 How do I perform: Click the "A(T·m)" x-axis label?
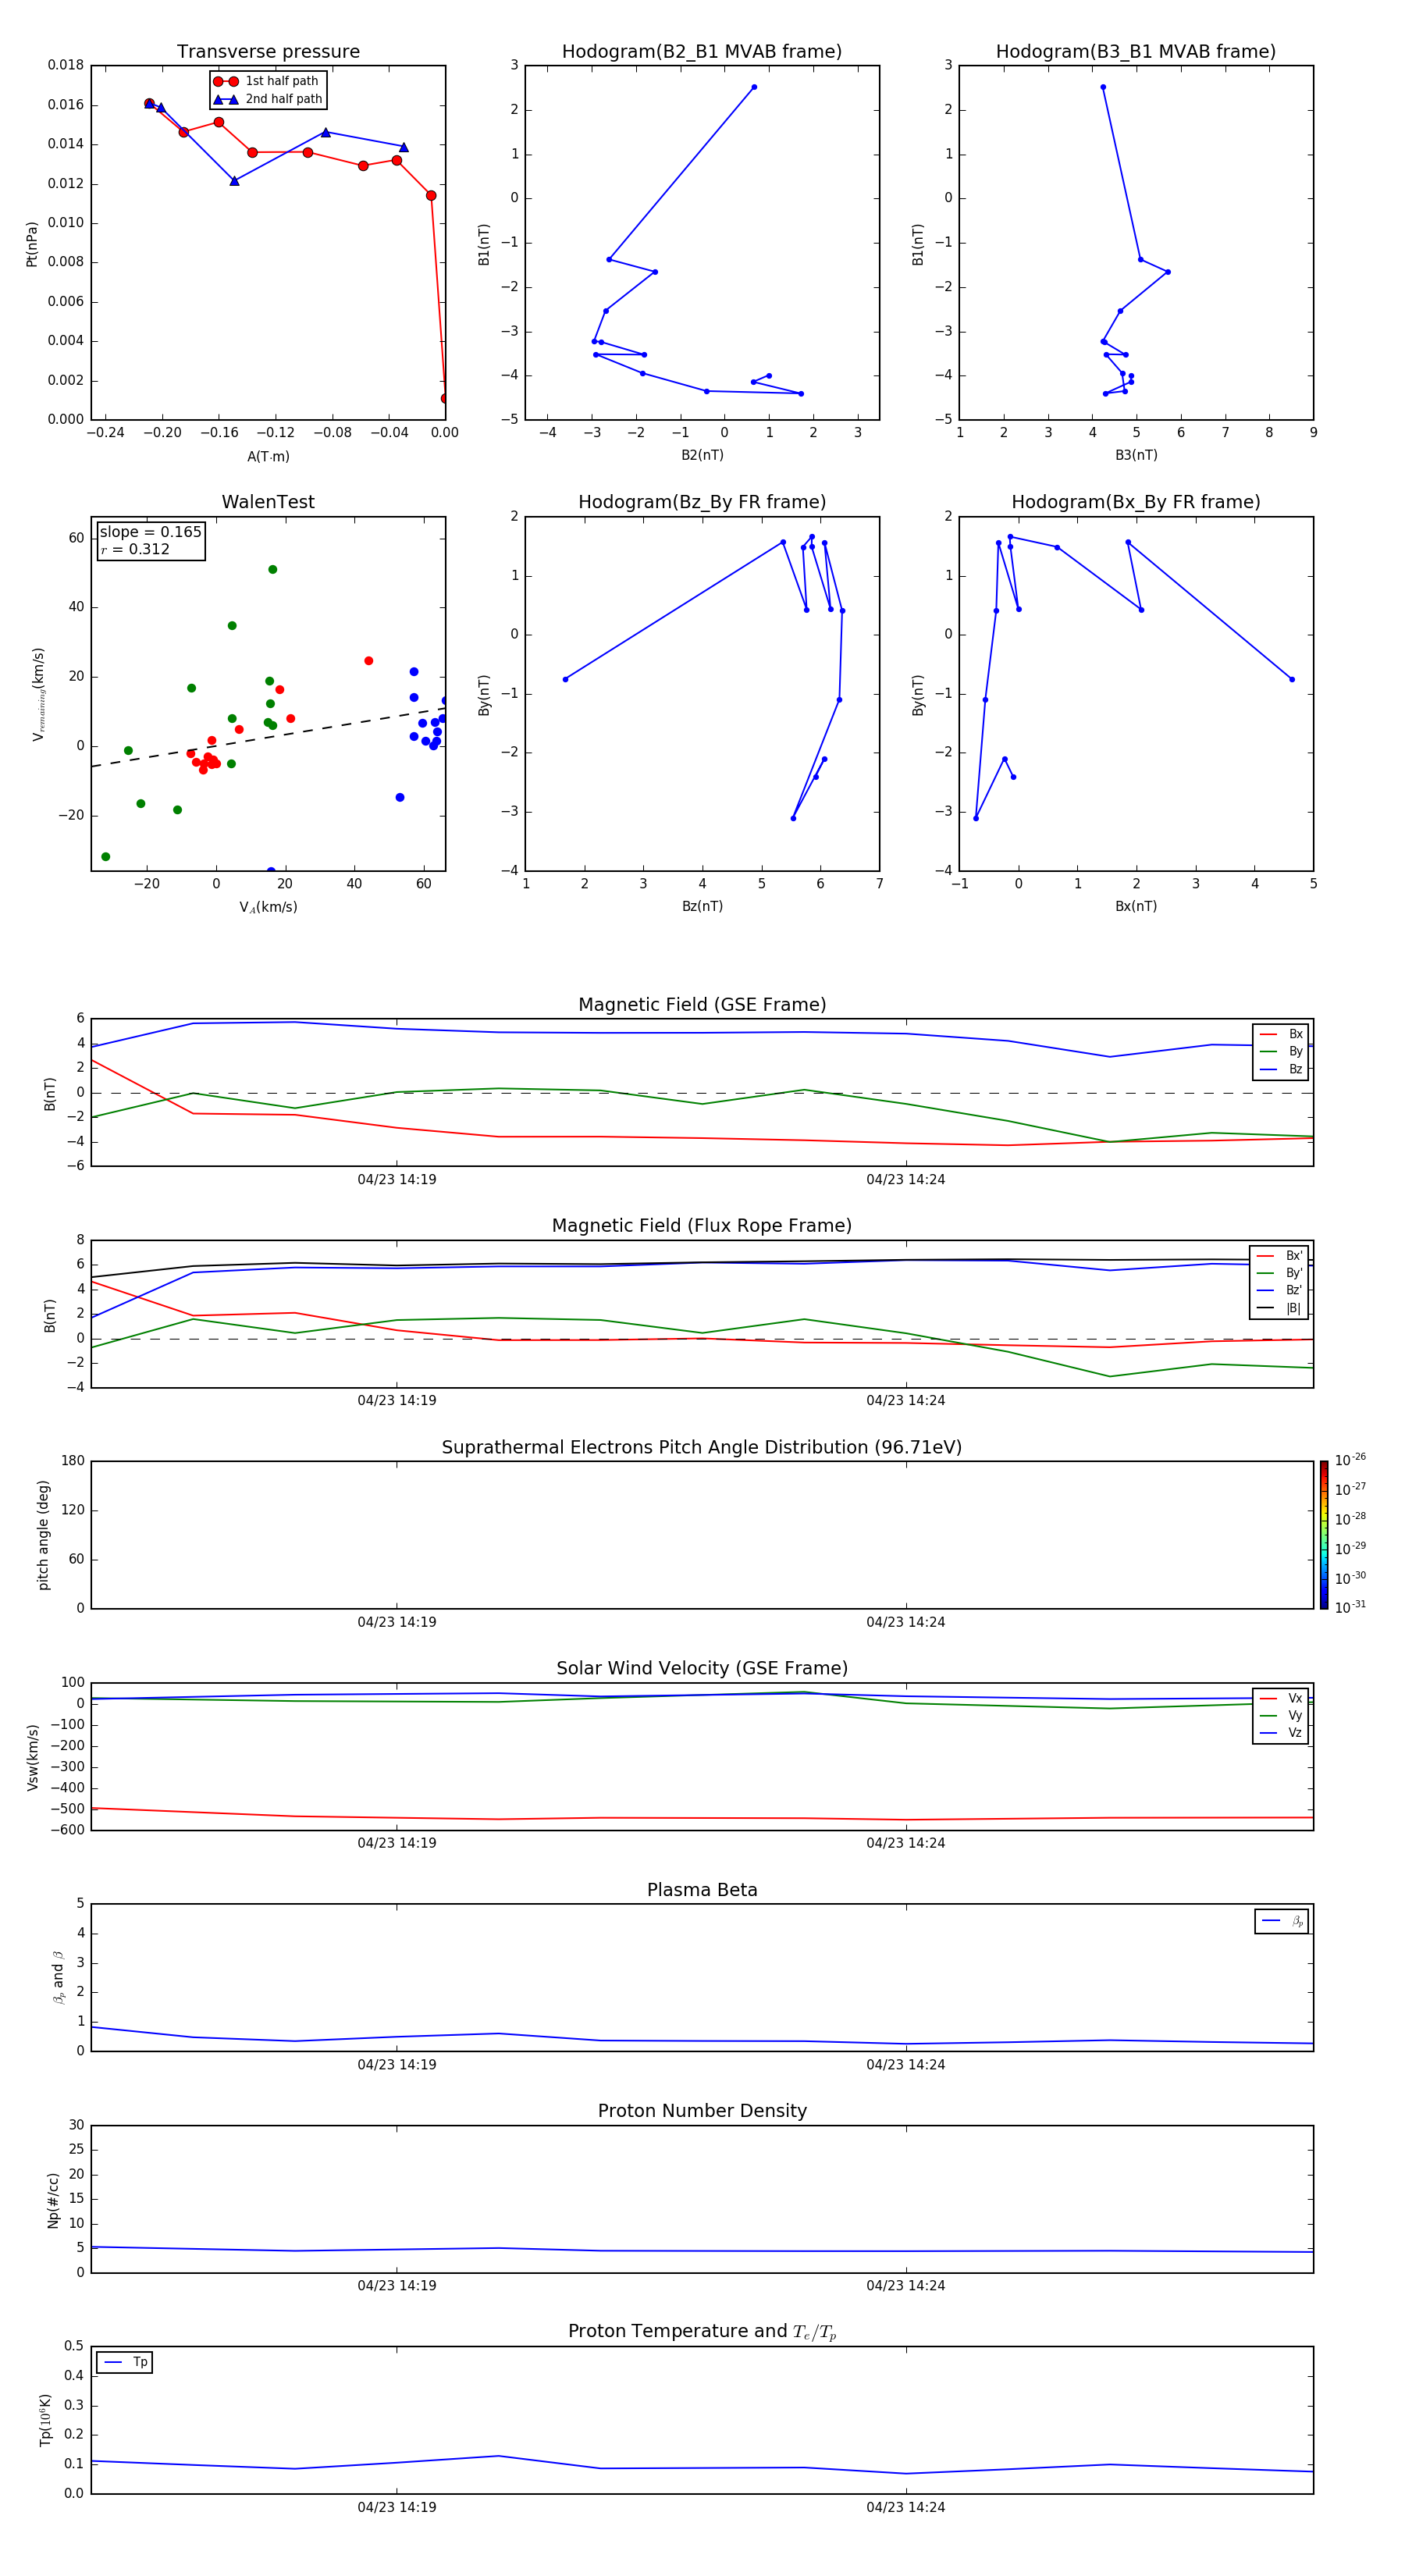point(268,457)
